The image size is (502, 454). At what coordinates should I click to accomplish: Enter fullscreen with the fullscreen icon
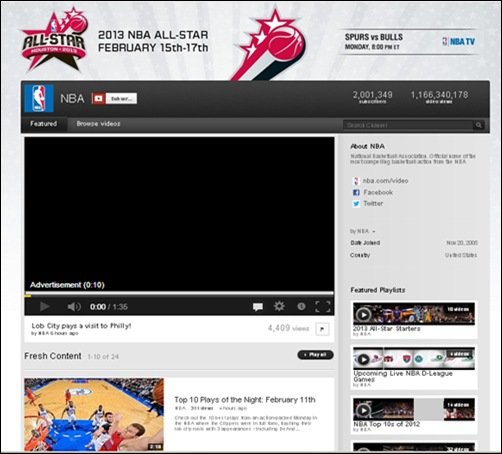tap(323, 306)
